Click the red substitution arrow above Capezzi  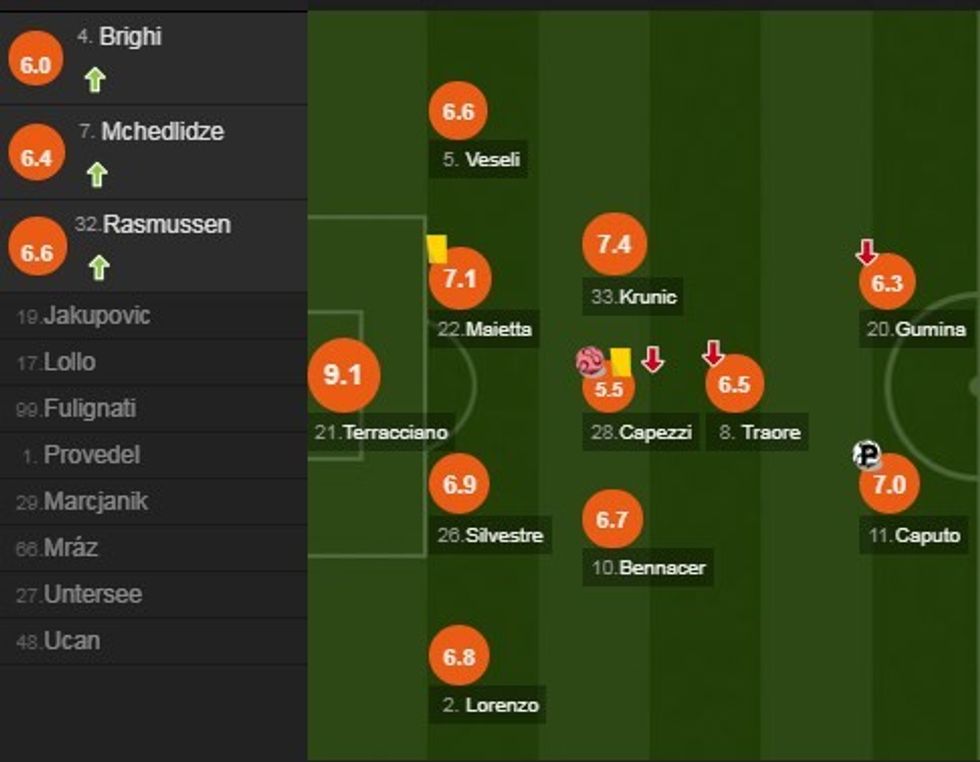(653, 359)
